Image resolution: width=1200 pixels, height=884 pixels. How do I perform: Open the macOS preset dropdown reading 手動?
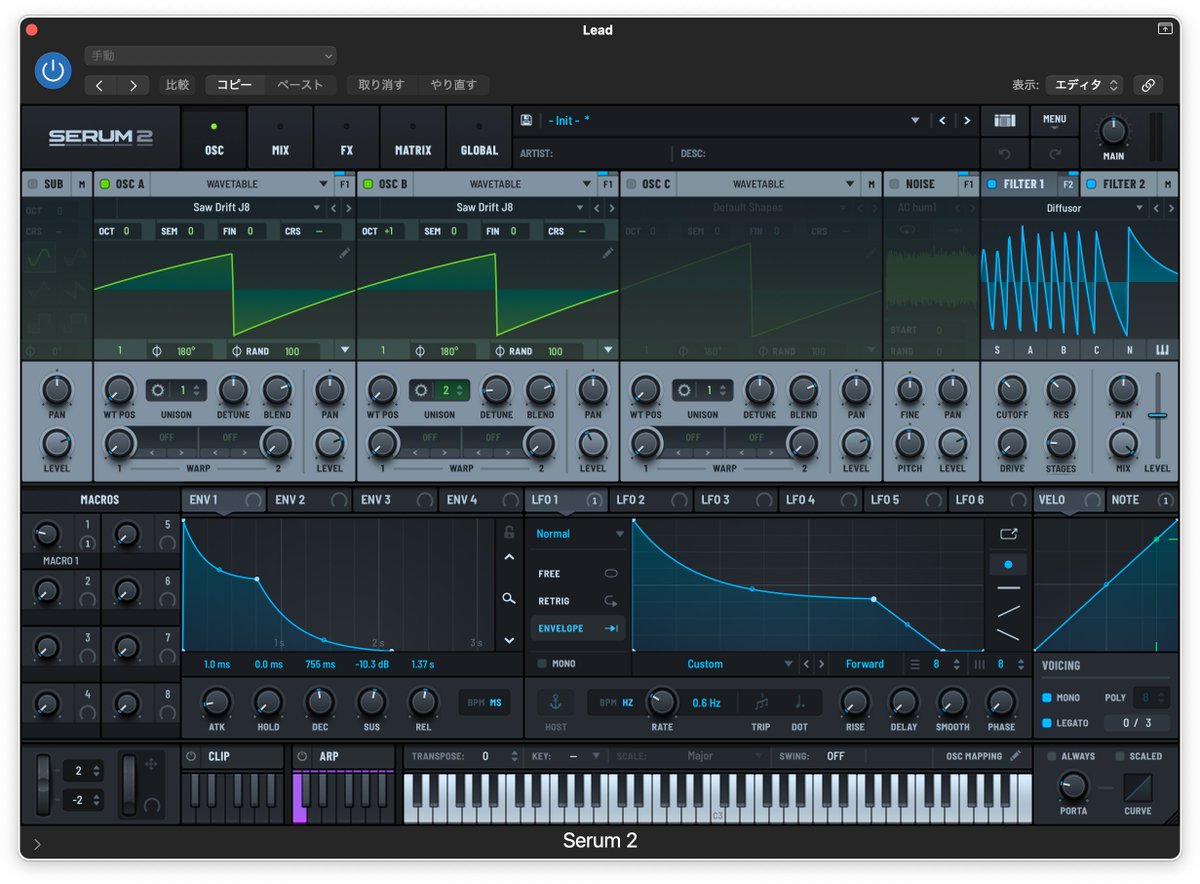coord(210,56)
